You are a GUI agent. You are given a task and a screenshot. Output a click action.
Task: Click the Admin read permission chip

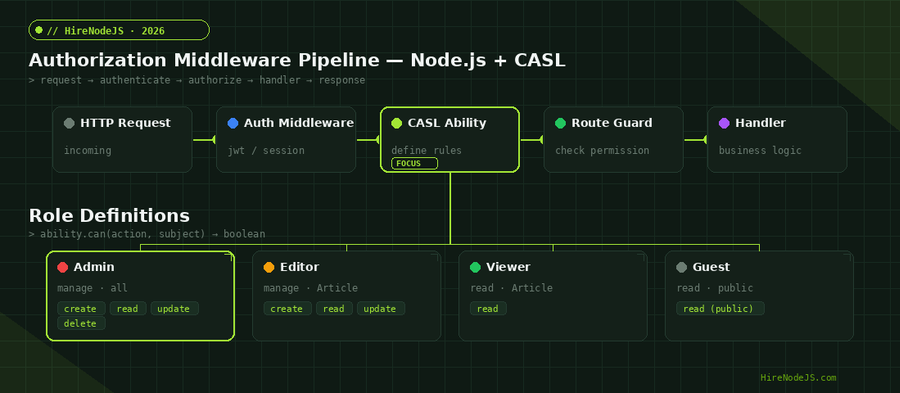pos(128,309)
